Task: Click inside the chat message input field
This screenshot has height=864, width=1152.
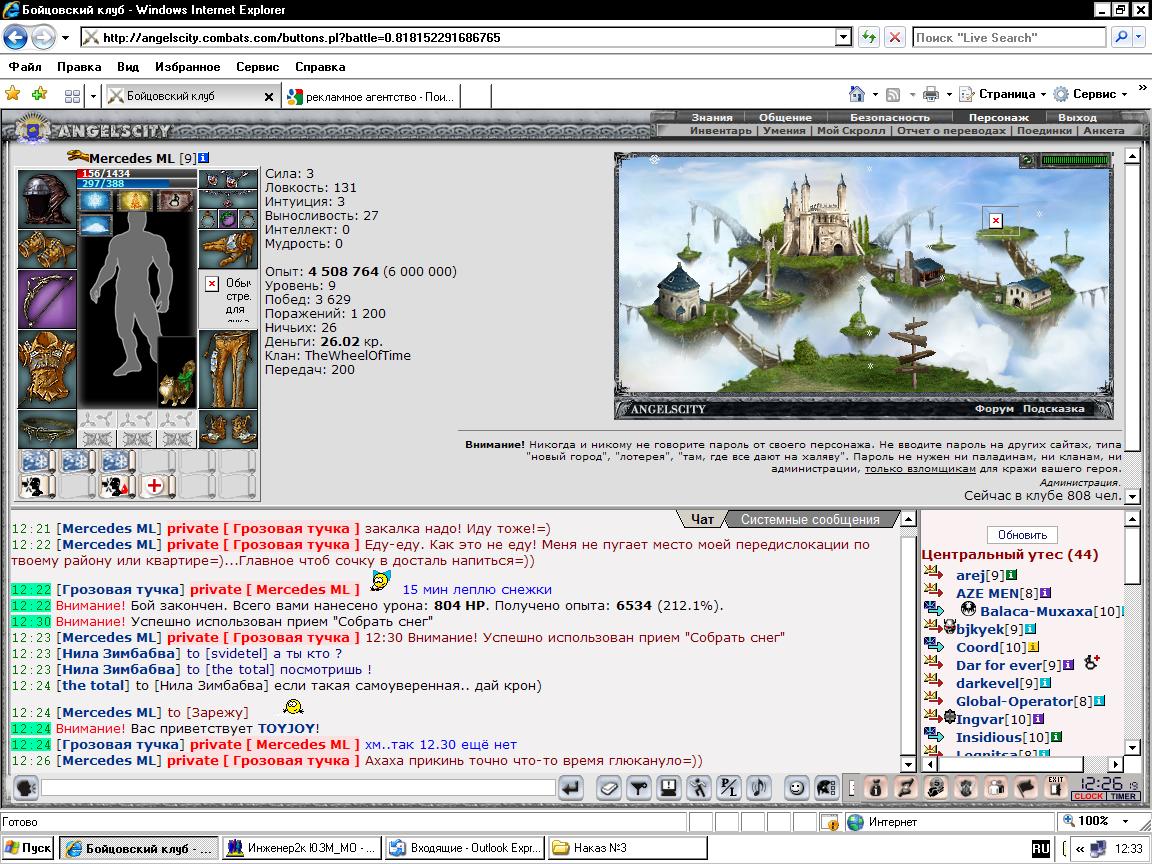Action: (x=298, y=788)
